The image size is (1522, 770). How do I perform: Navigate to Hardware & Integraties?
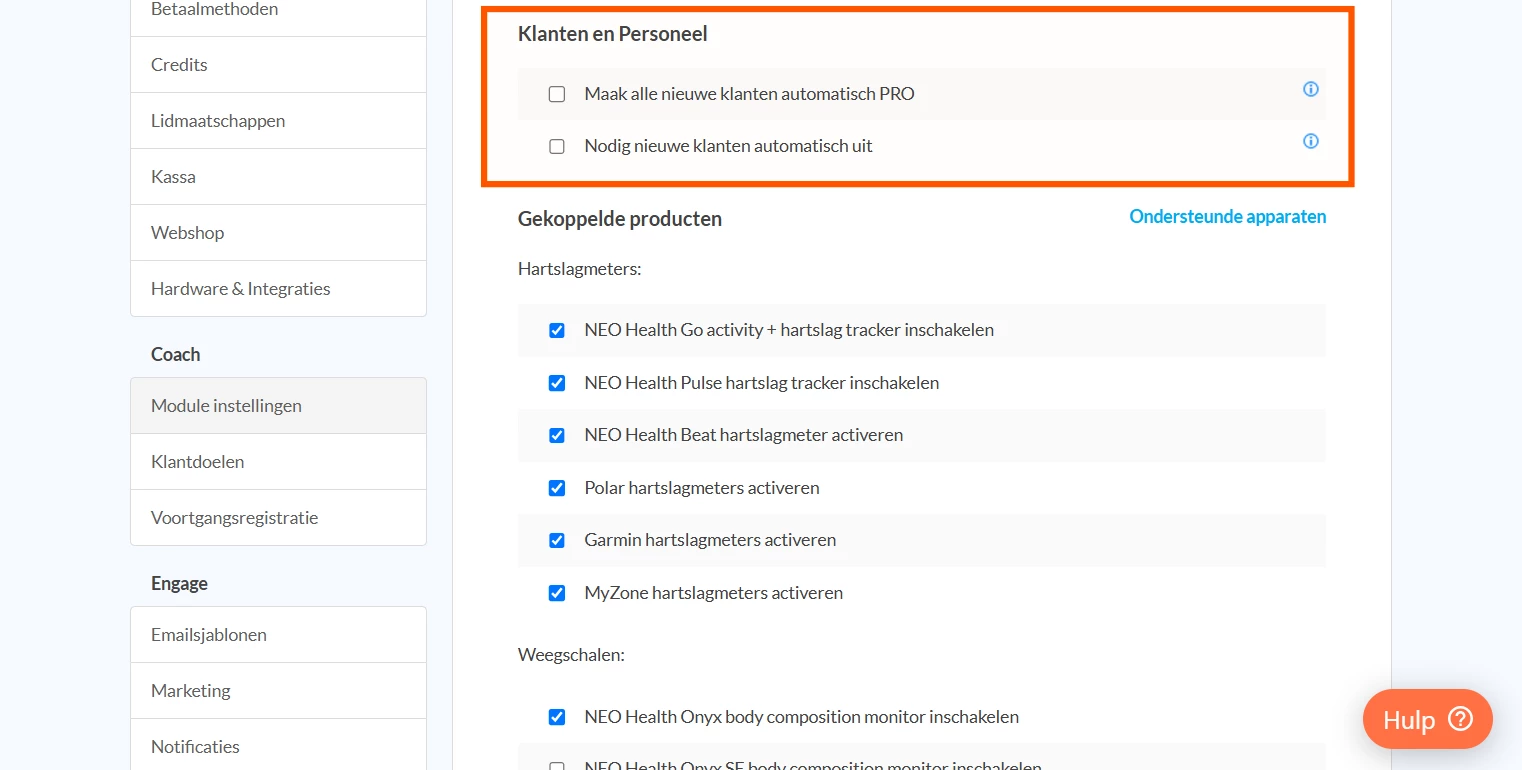tap(240, 289)
